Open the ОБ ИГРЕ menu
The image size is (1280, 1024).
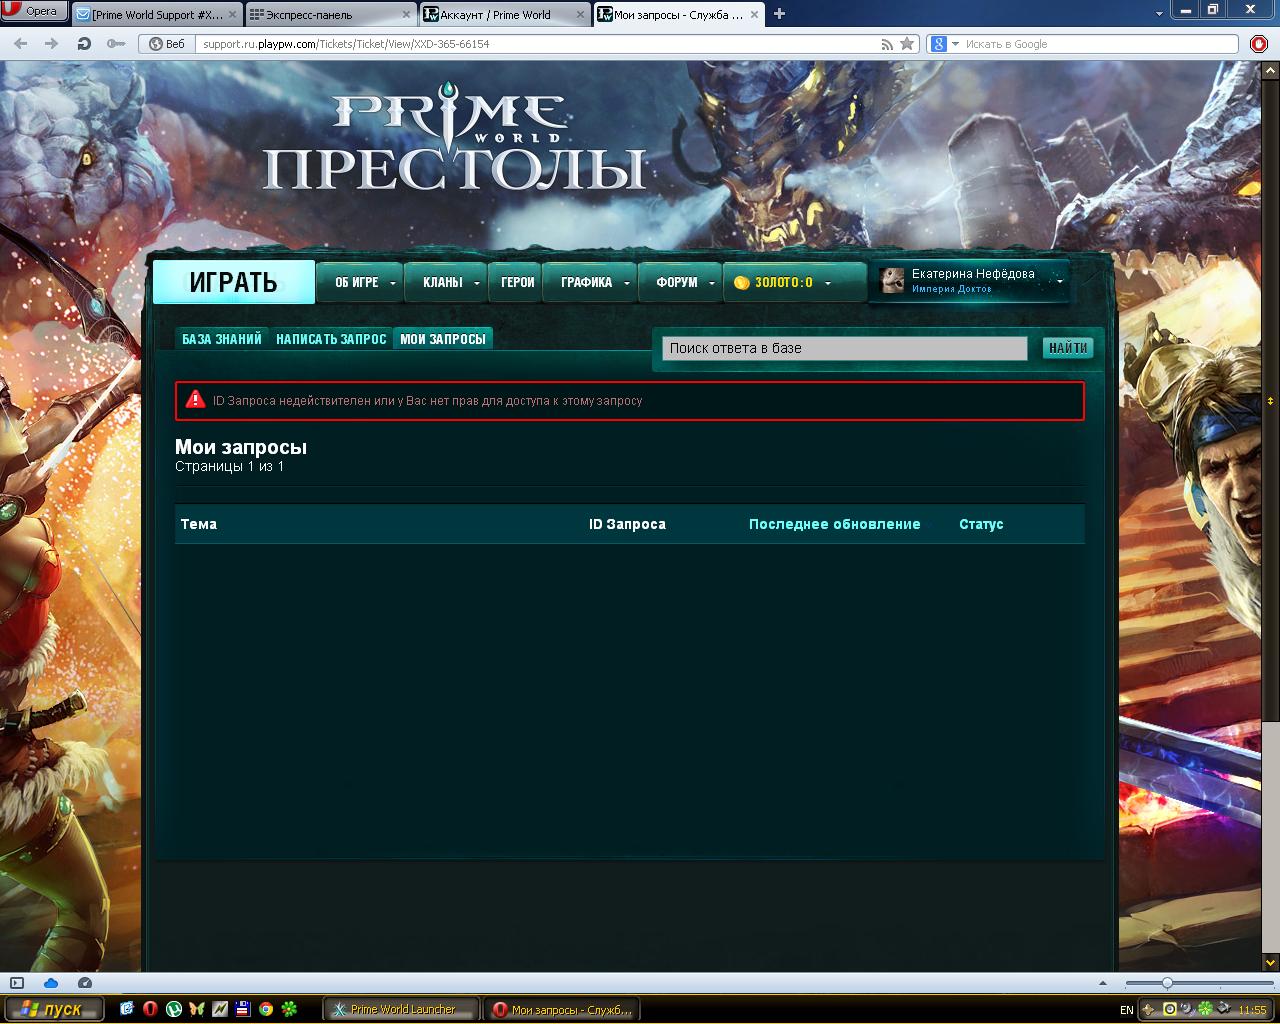point(357,283)
